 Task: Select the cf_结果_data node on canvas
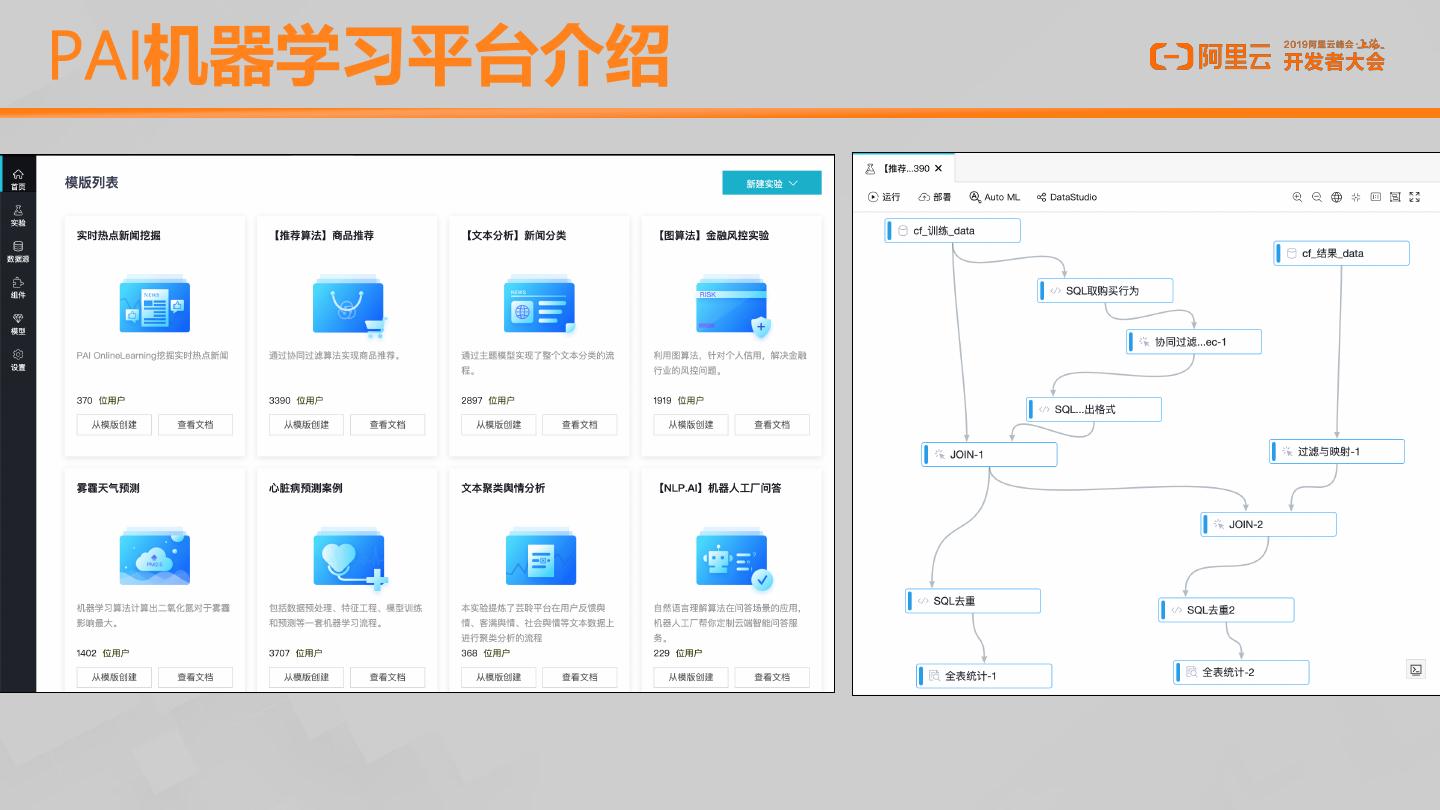[x=1342, y=254]
